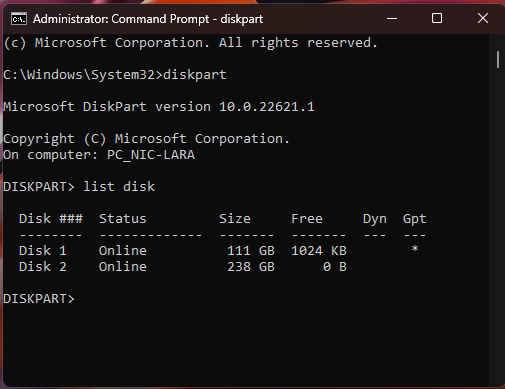Minimize the Command Prompt window
505x389 pixels.
[x=392, y=18]
